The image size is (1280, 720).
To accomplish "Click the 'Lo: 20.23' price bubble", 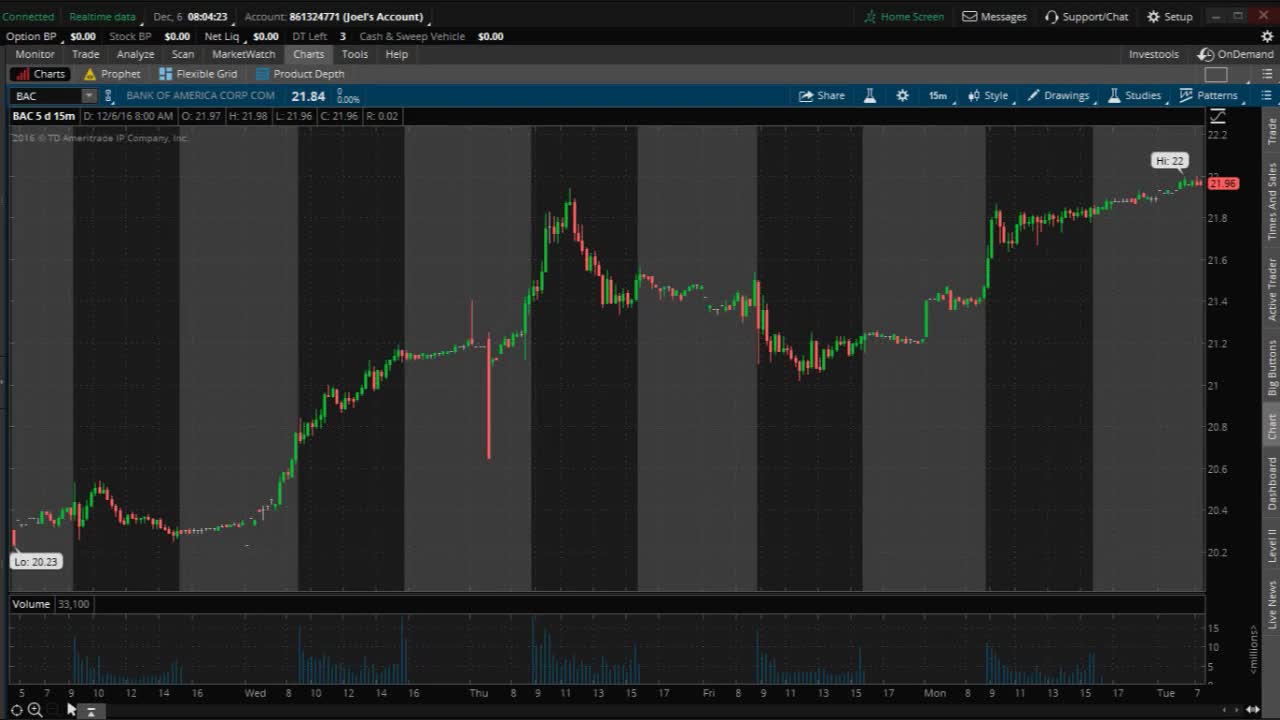I will tap(36, 562).
